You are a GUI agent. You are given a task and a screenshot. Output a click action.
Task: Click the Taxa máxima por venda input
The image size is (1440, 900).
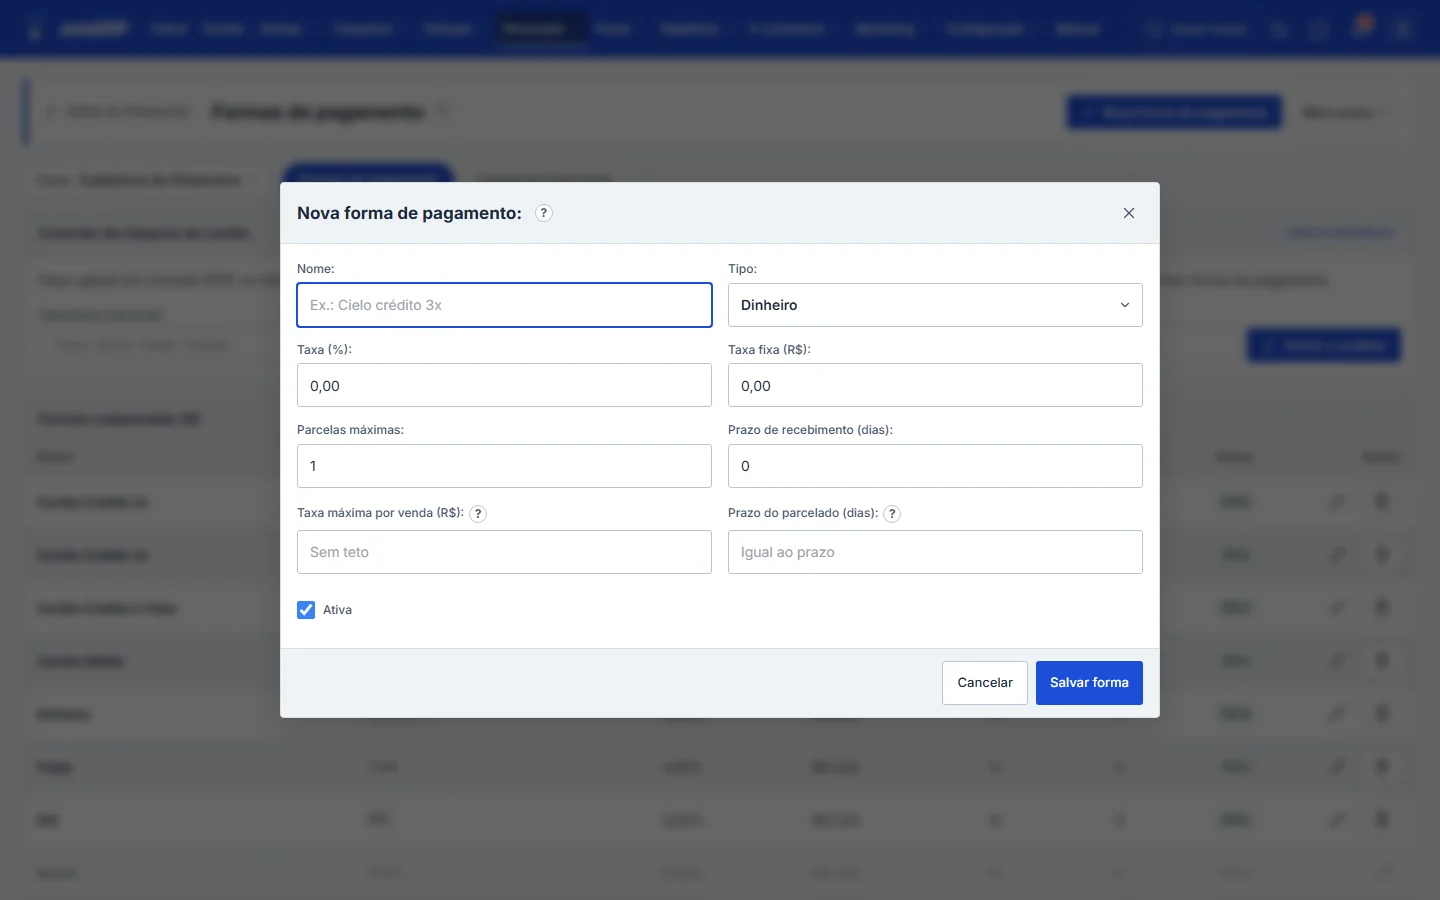pos(504,552)
